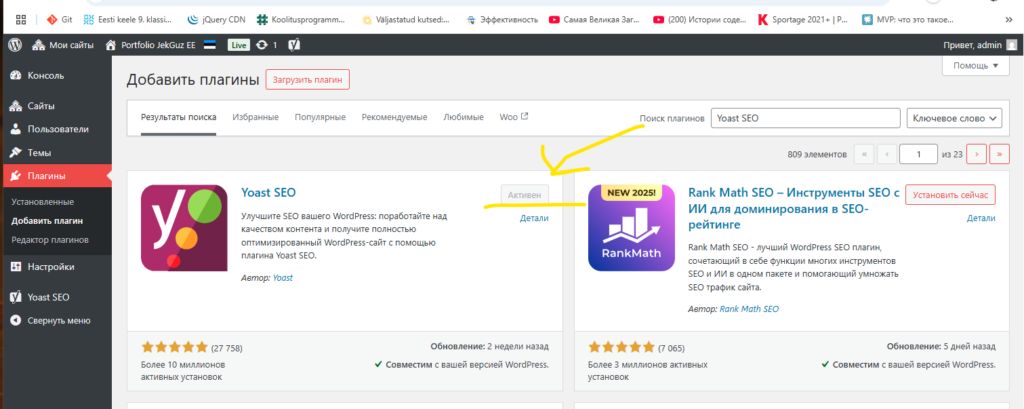
Task: Expand the Помощь help dropdown
Action: 976,65
